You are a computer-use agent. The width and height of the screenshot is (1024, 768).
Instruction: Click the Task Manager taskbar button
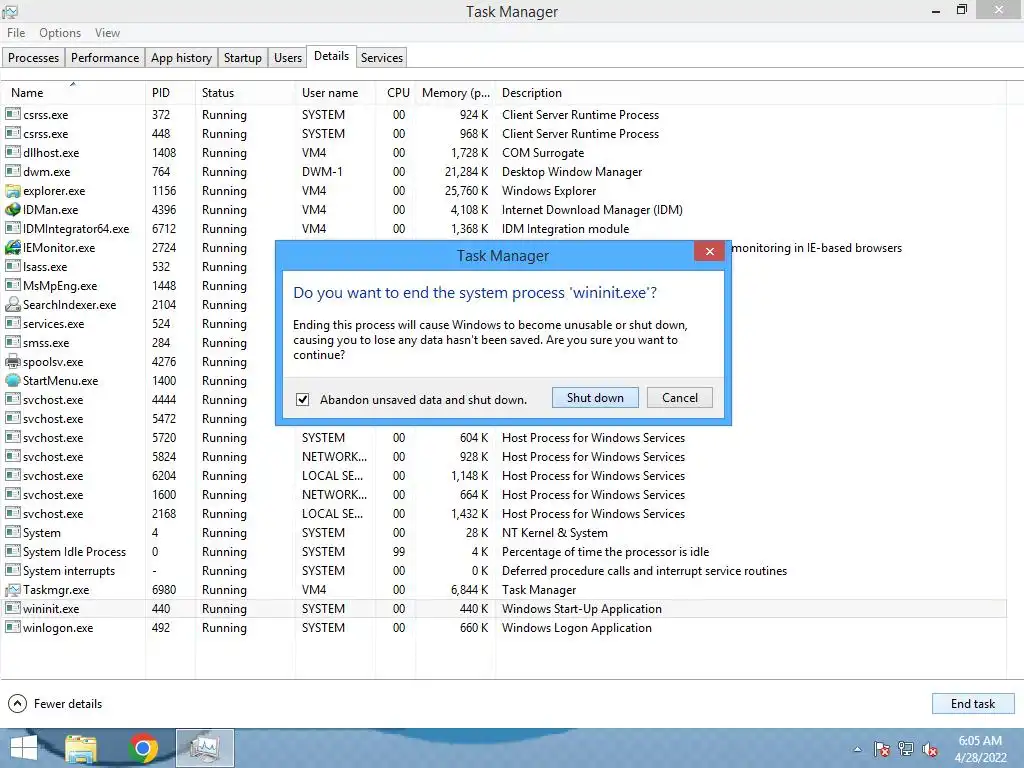205,748
